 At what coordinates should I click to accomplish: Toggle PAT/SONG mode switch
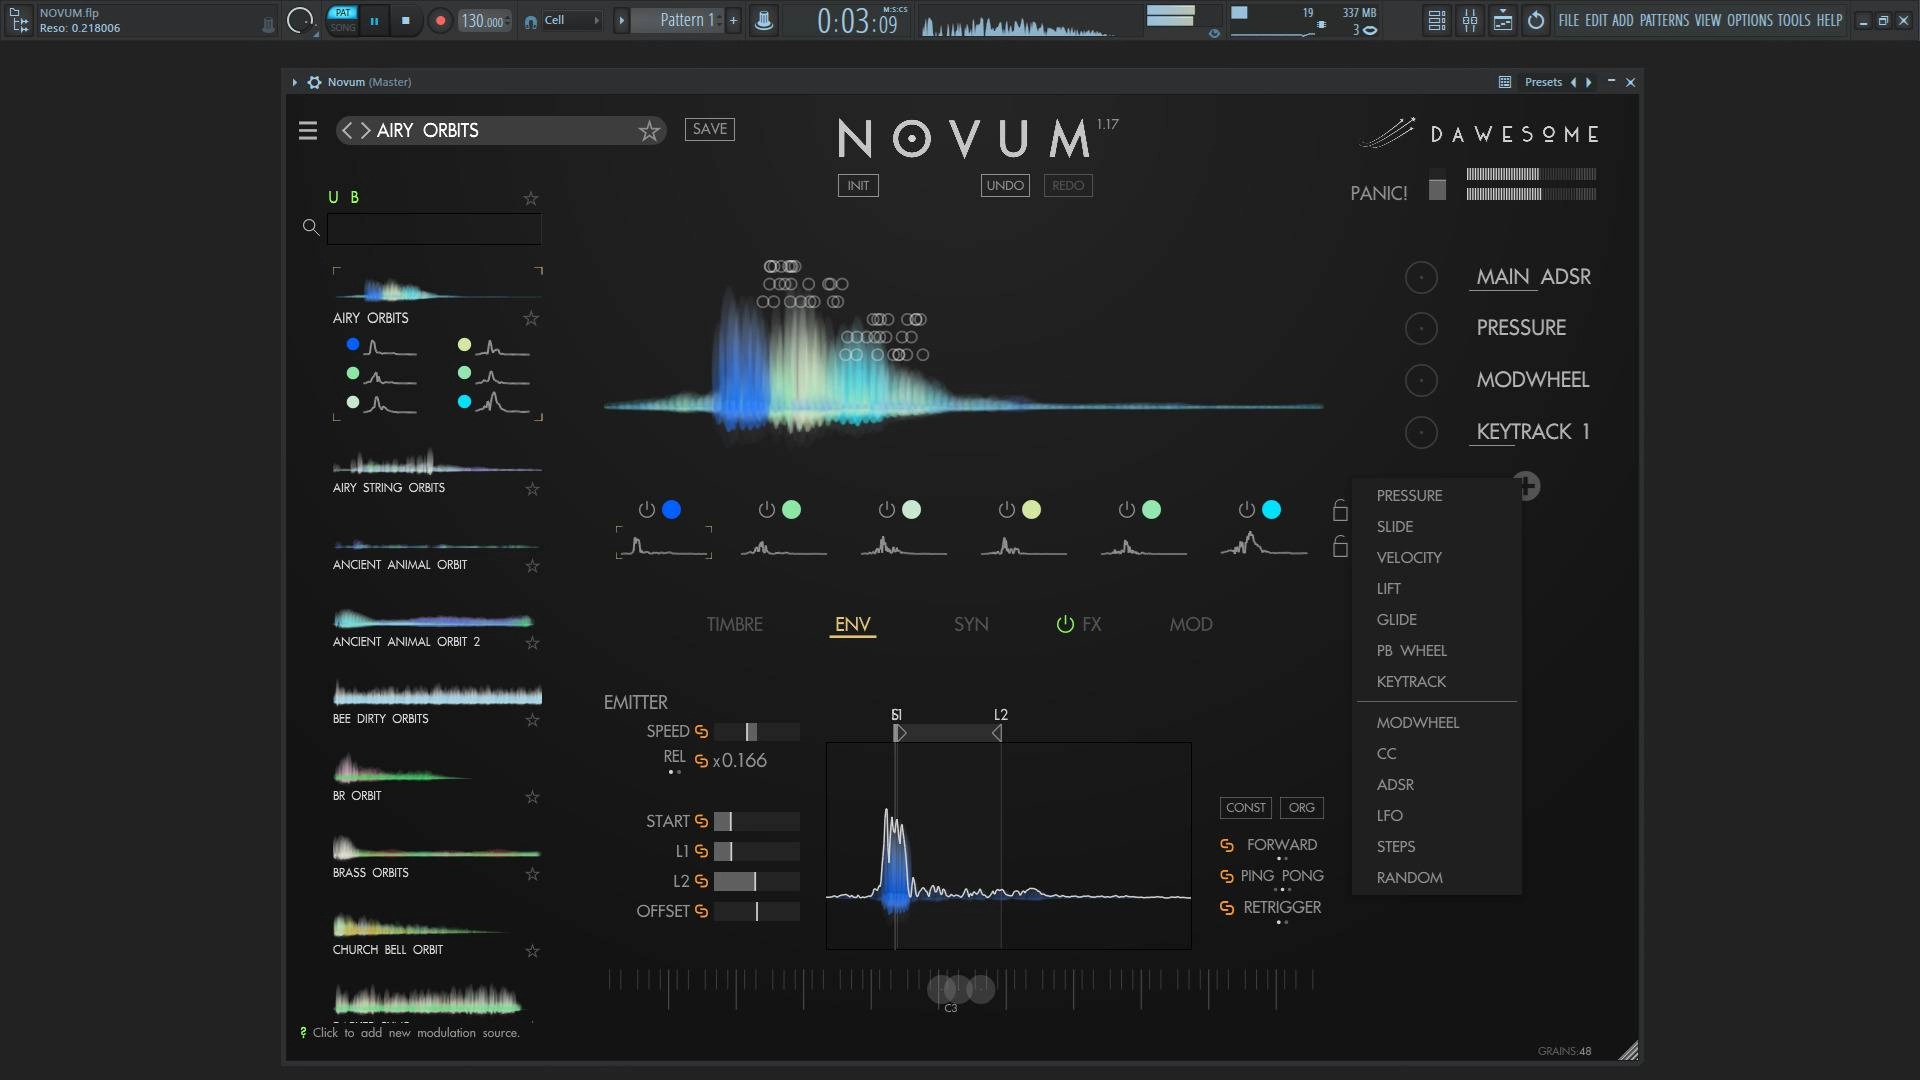coord(343,20)
